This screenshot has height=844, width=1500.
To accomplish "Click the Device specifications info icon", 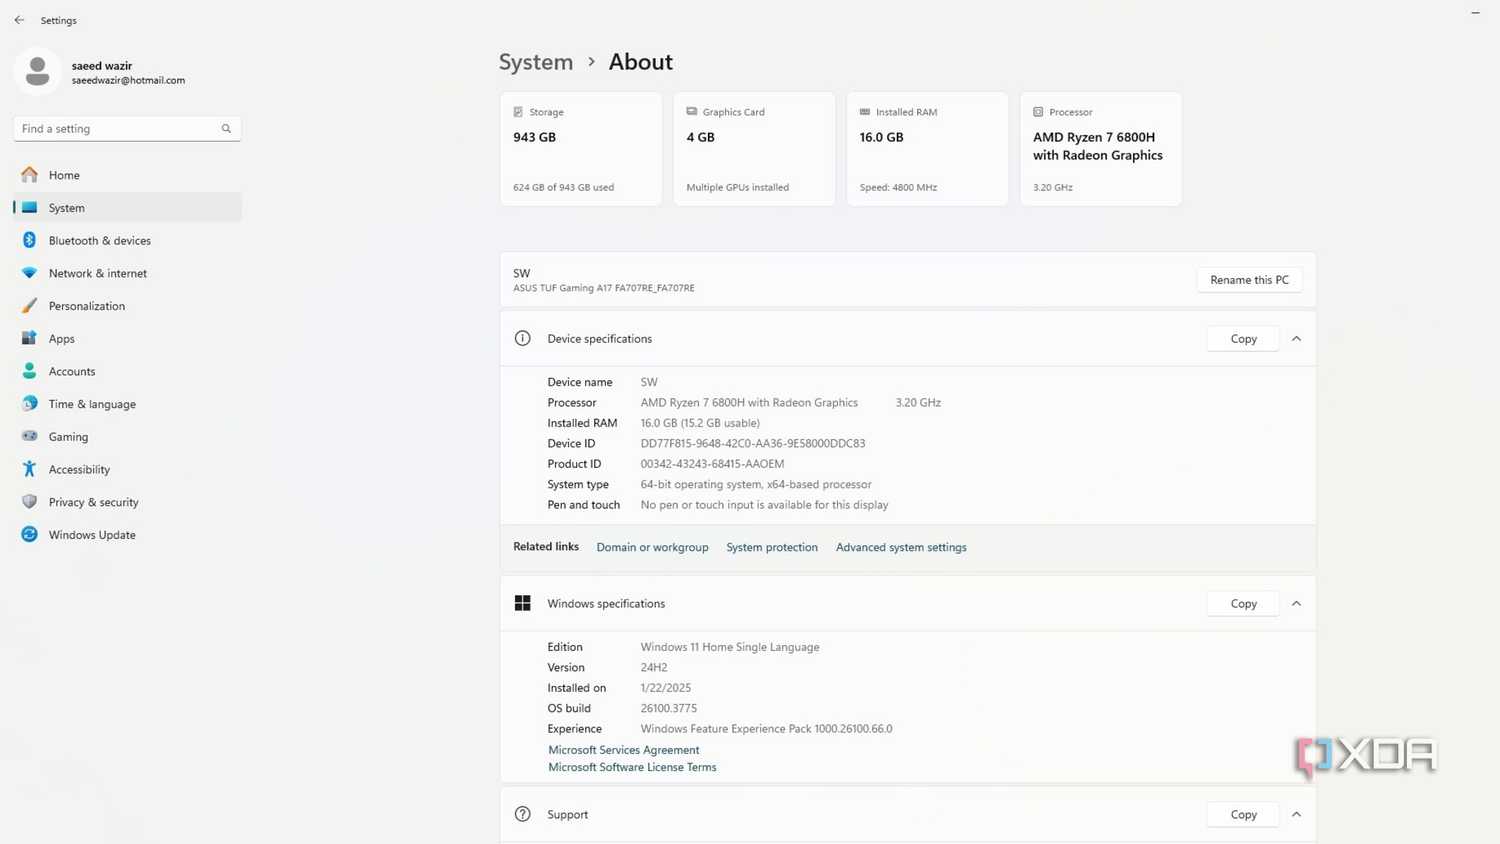I will tap(522, 339).
